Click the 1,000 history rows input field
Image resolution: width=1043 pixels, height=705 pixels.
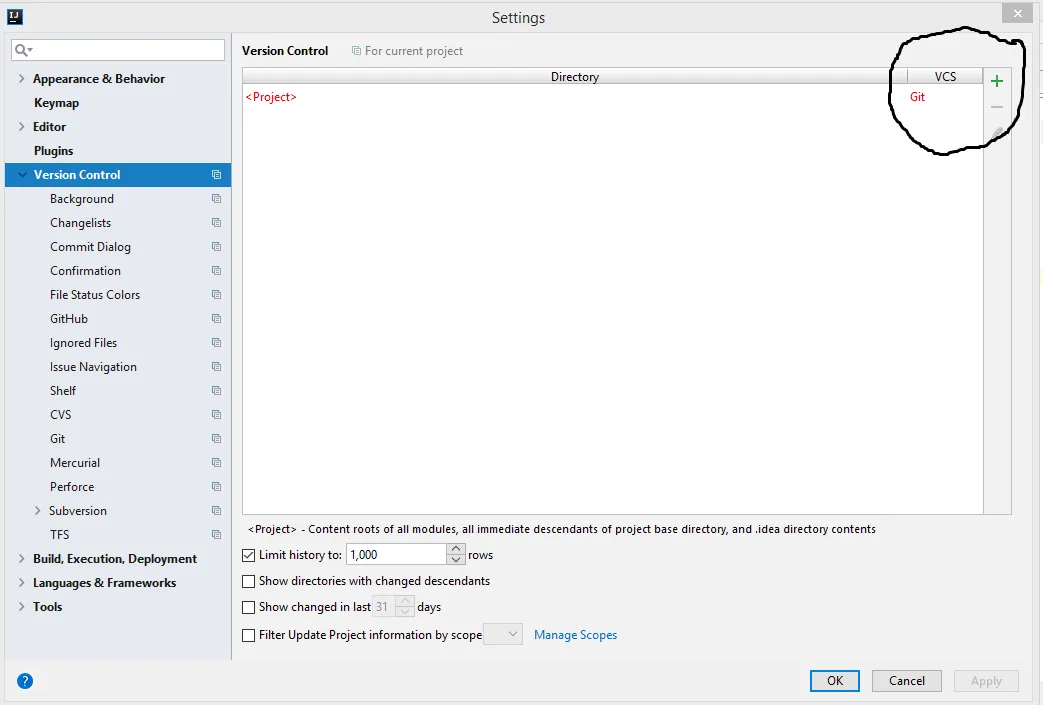point(396,555)
